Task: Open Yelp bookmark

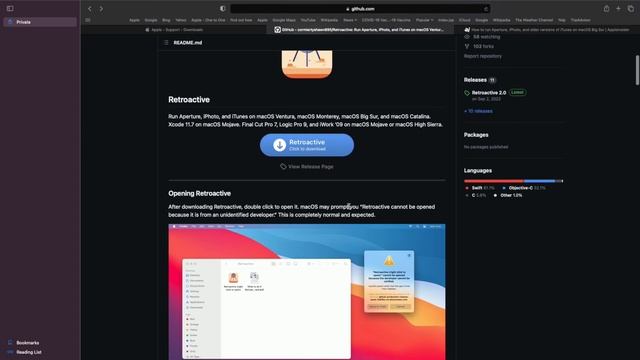Action: (562, 20)
